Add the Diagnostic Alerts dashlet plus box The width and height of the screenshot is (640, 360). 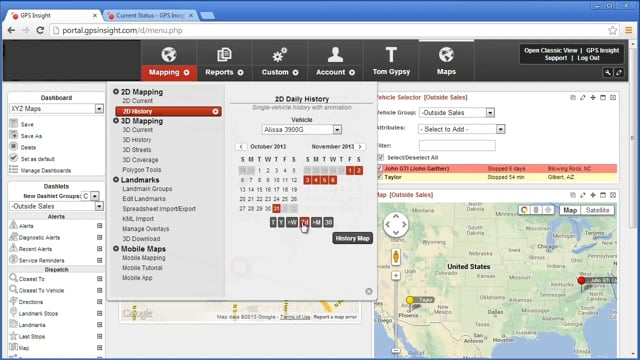pyautogui.click(x=100, y=237)
